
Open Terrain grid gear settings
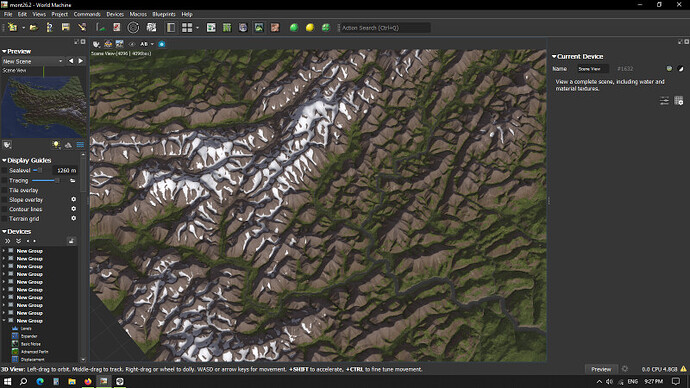point(73,218)
